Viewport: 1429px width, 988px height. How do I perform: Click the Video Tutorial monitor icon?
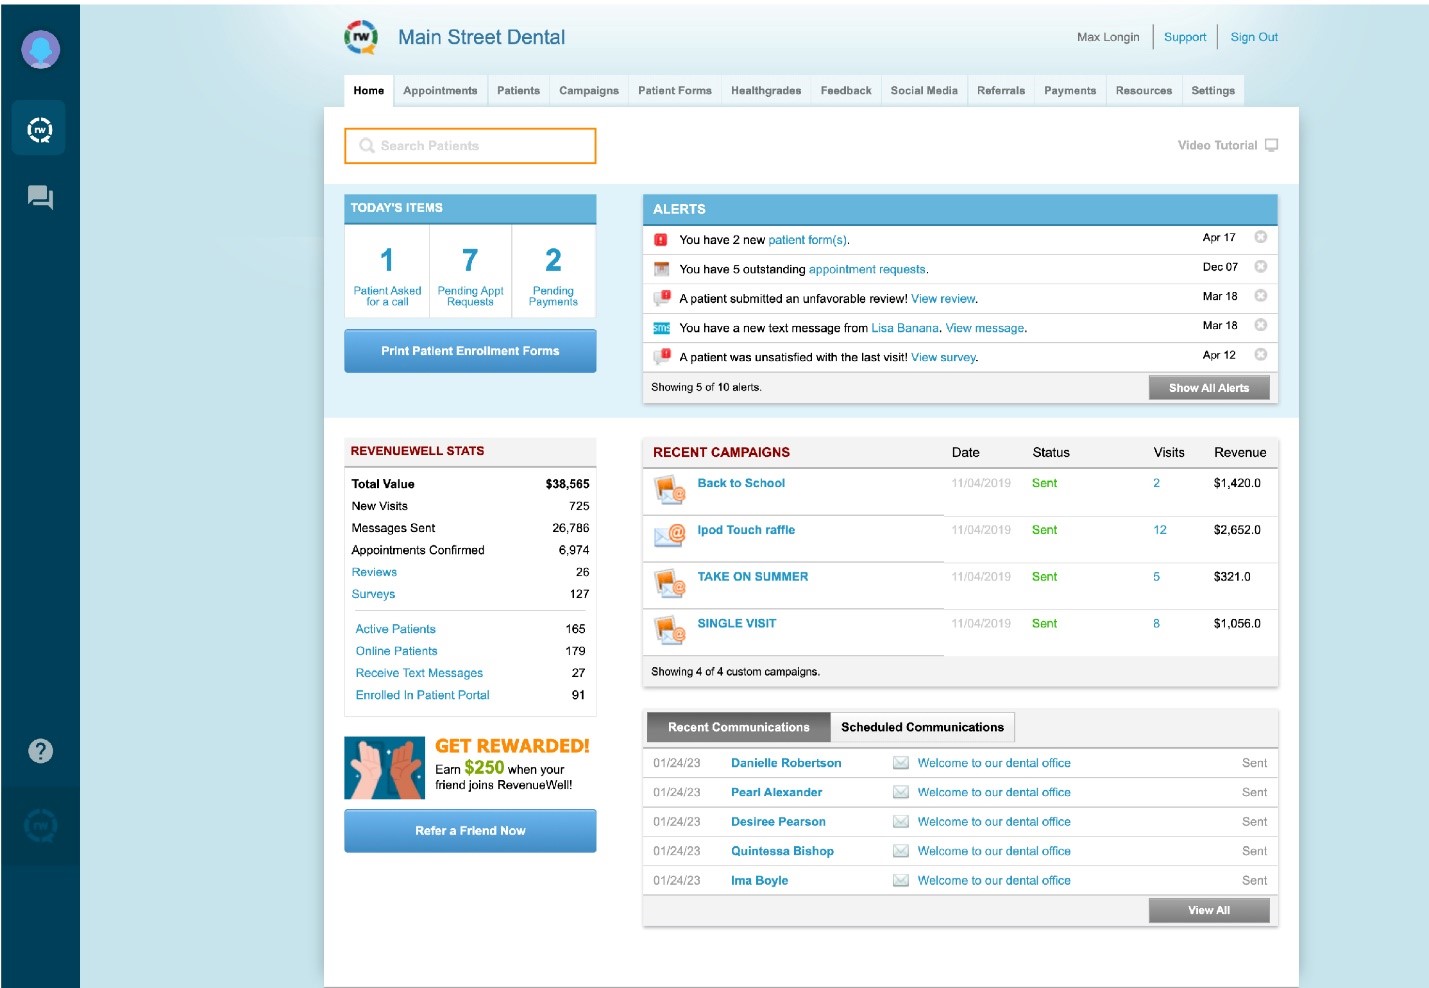click(1272, 145)
